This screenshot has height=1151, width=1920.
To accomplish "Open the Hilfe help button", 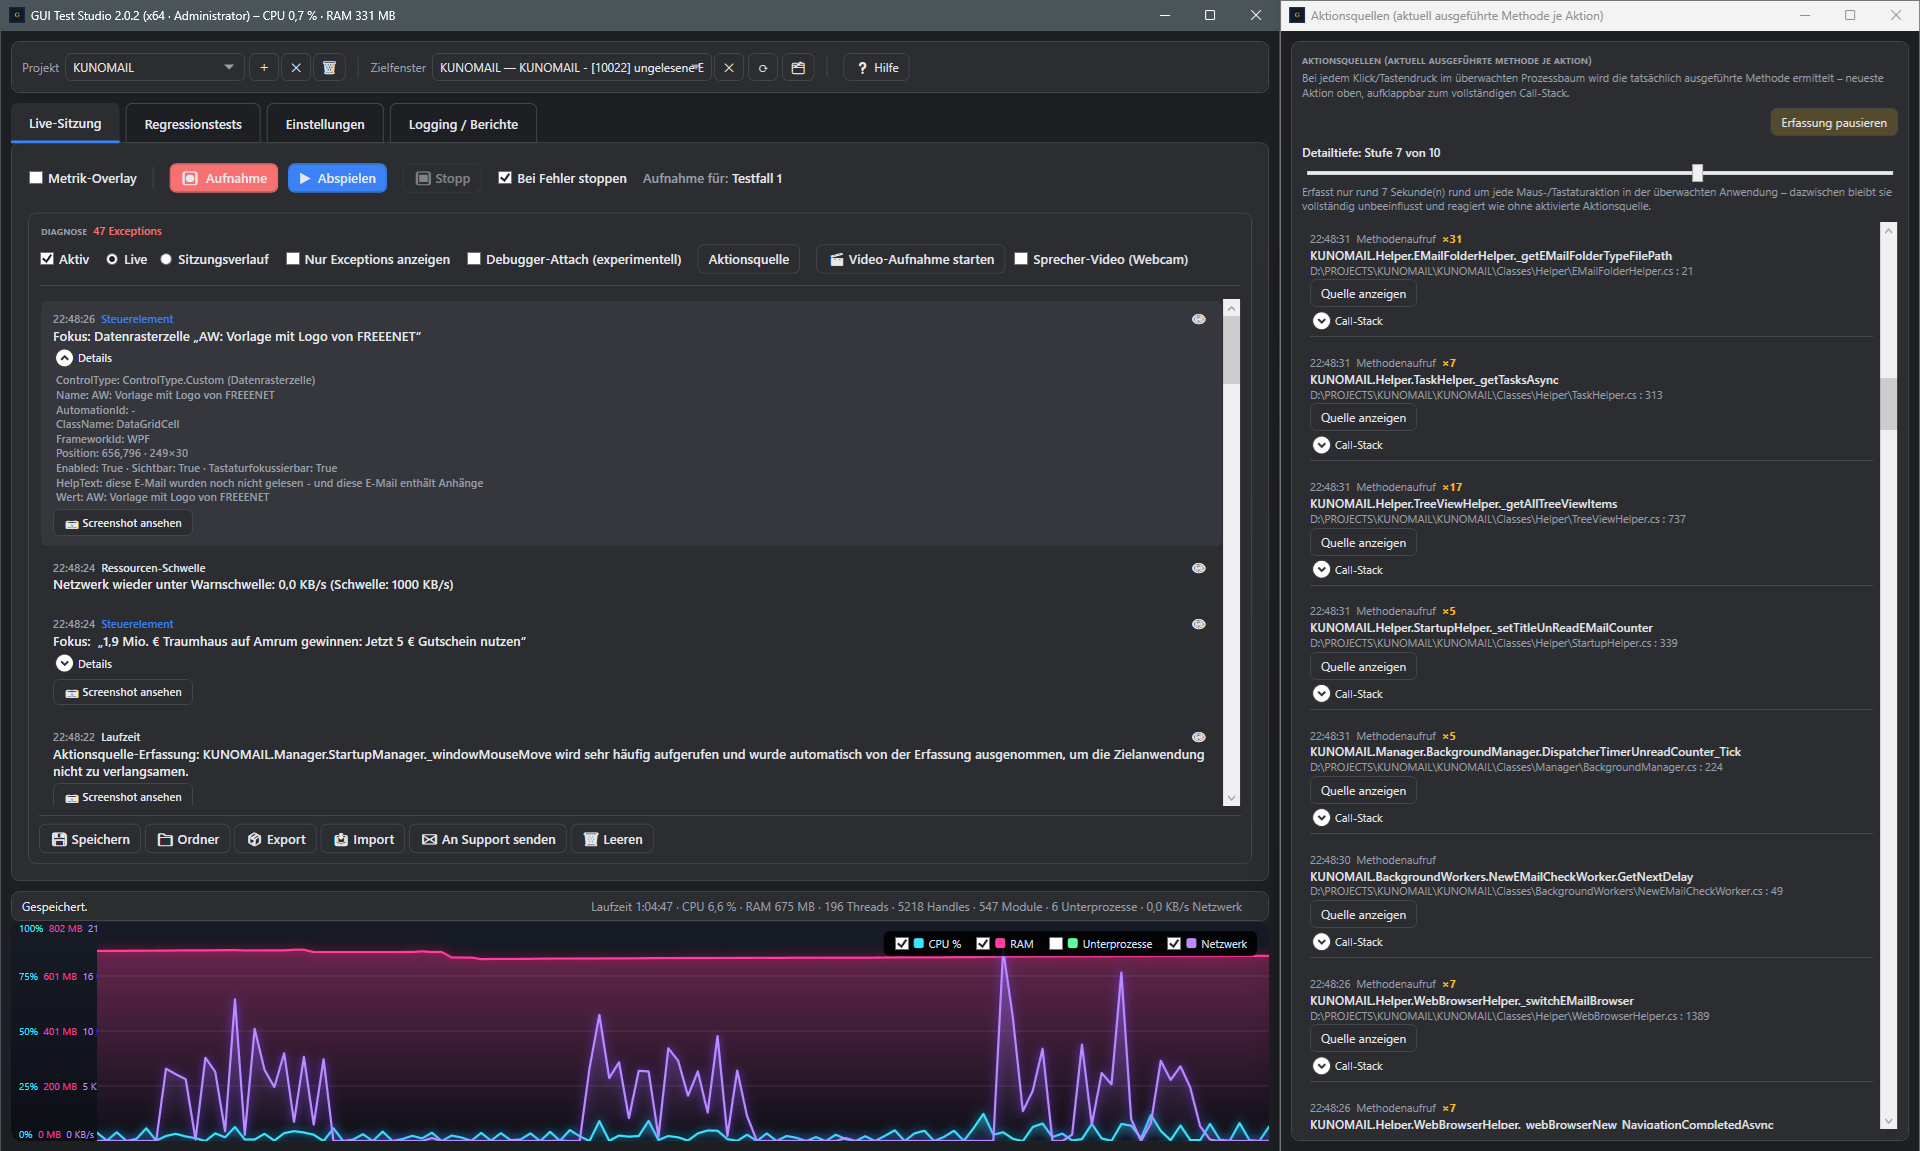I will (877, 68).
